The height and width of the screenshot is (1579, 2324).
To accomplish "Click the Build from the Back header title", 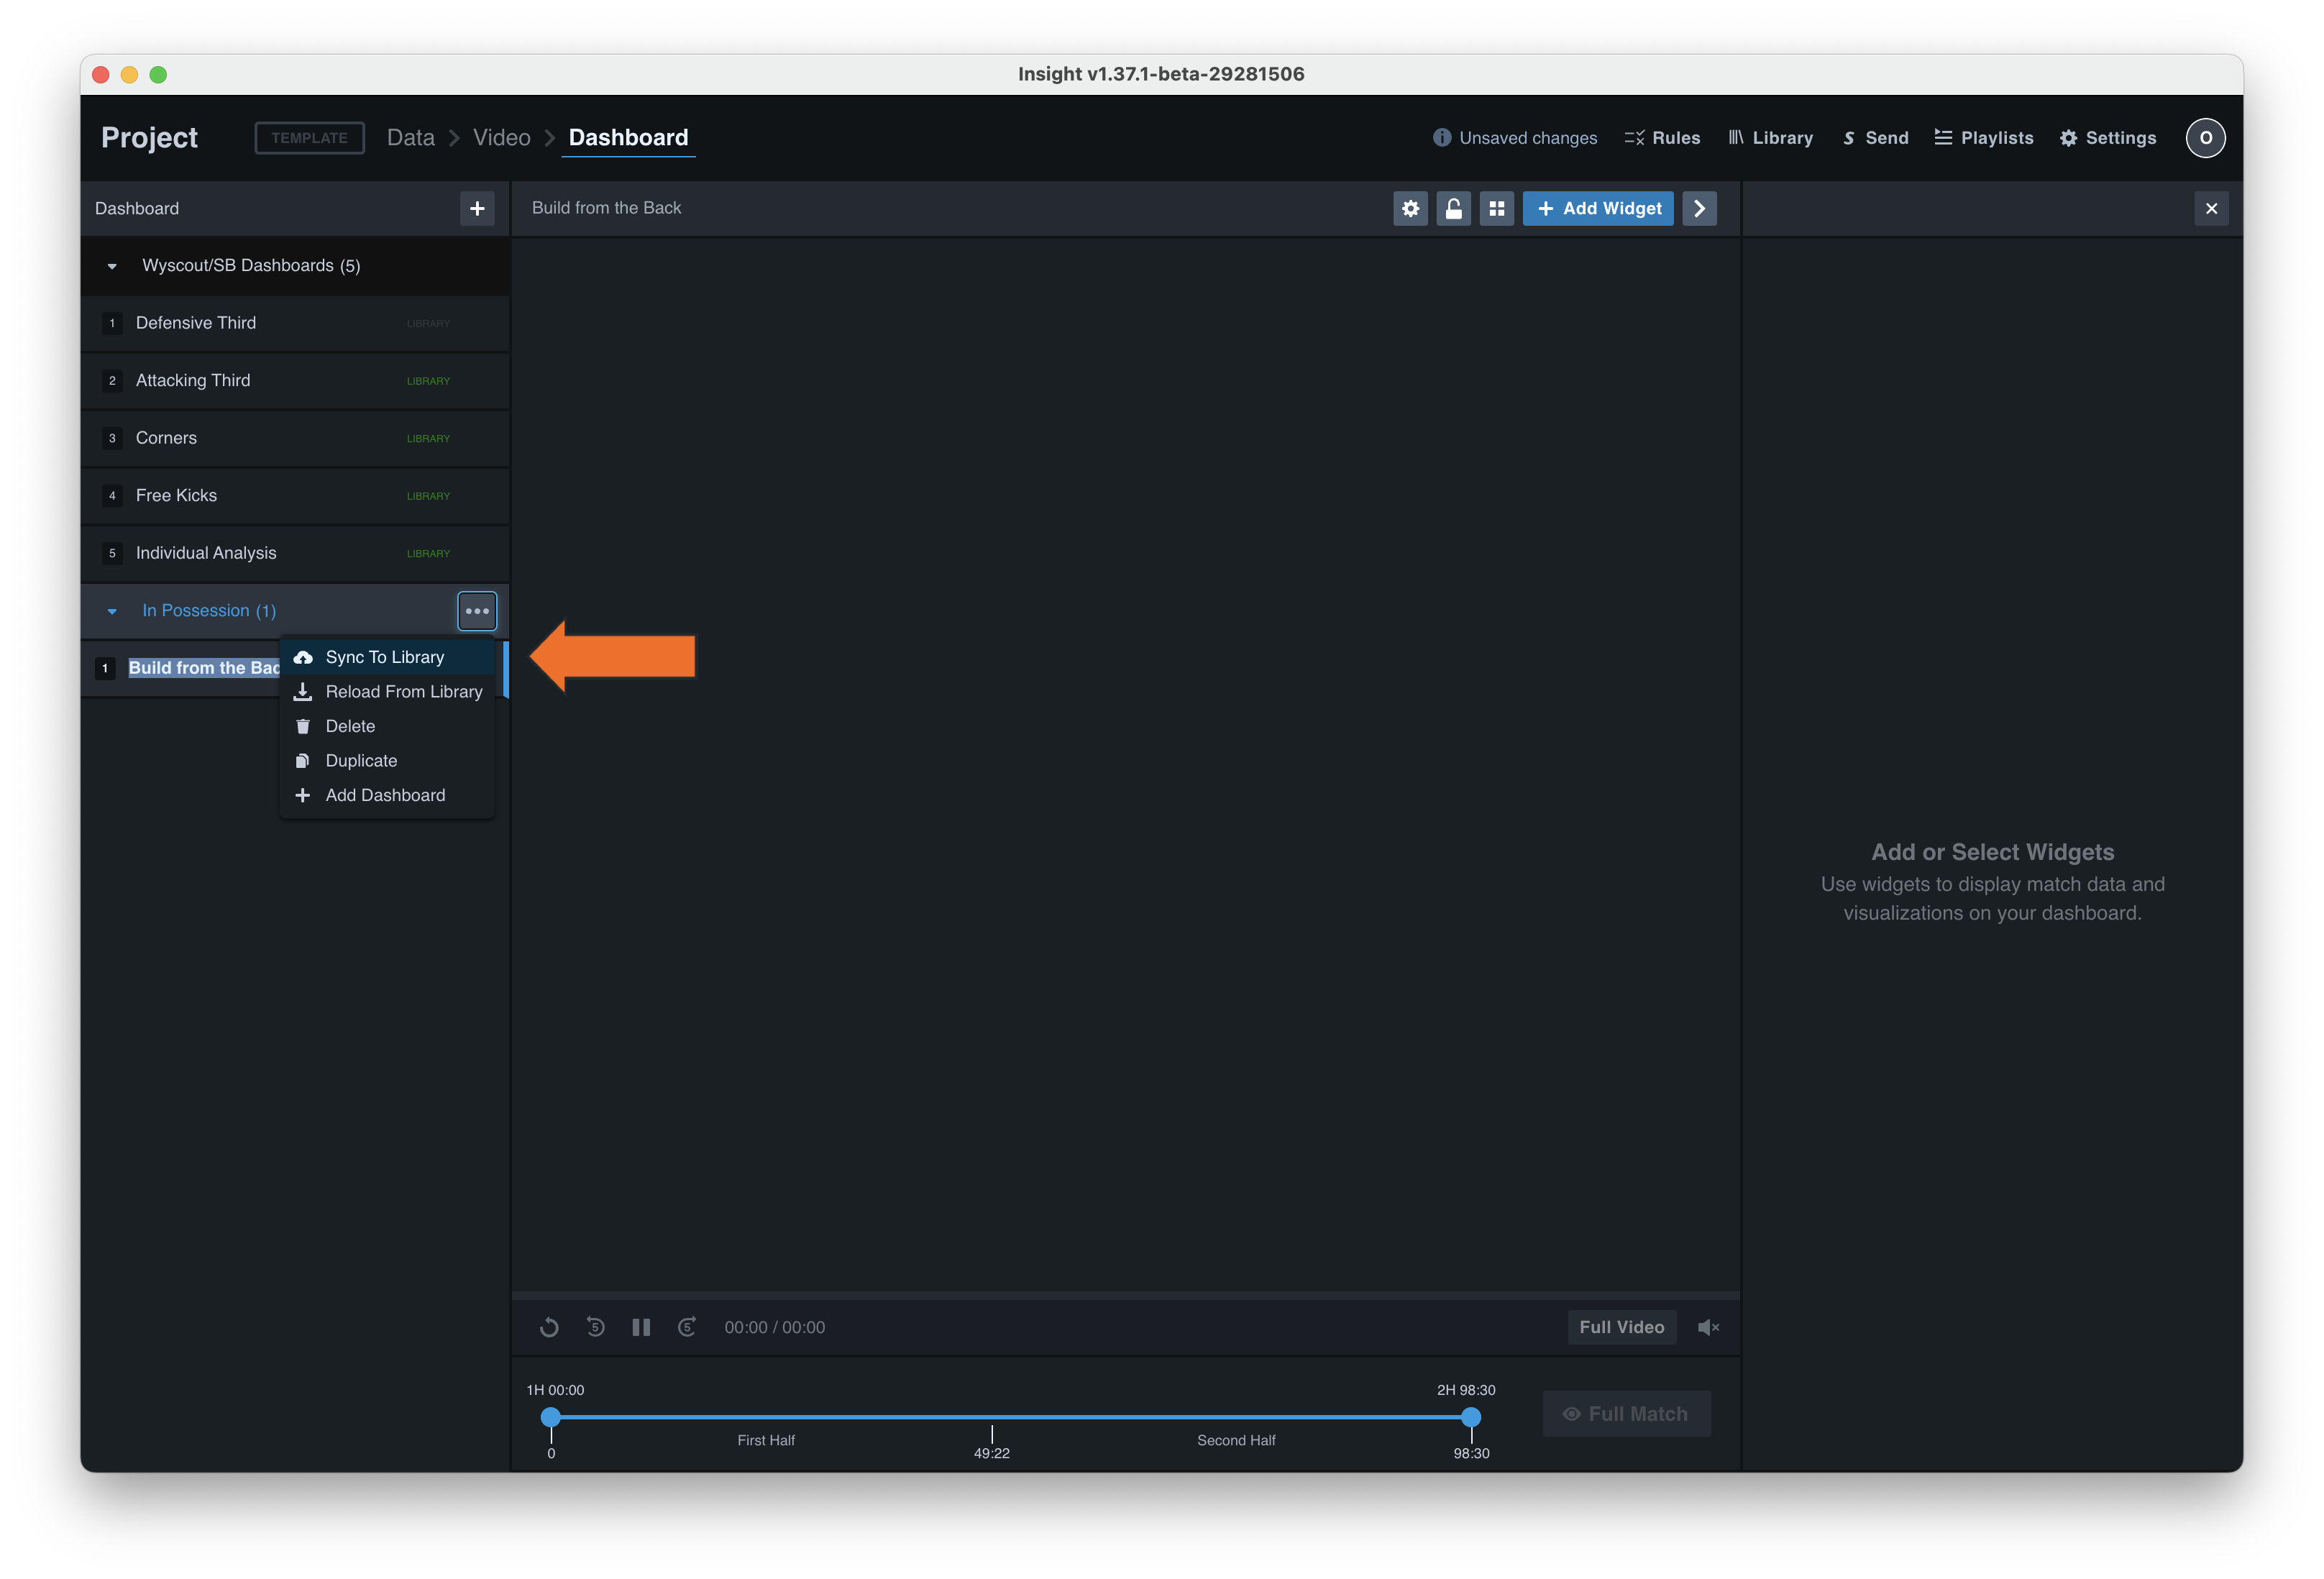I will 606,208.
